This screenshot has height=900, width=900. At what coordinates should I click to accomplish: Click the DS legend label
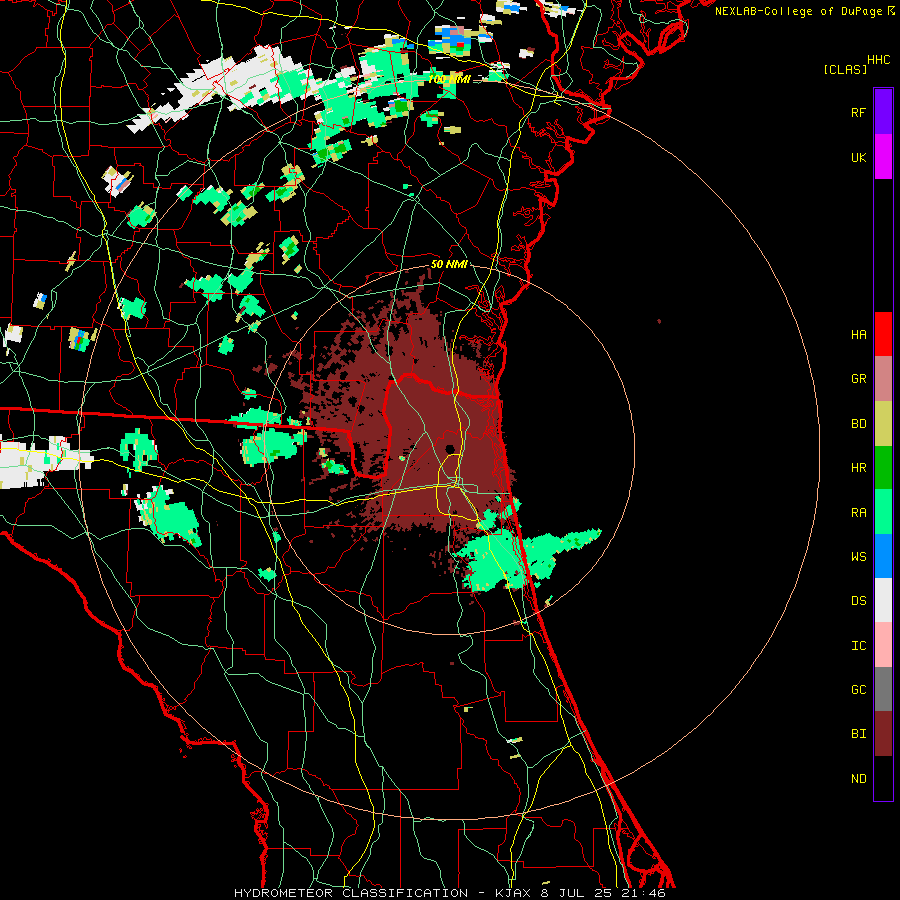pos(859,601)
